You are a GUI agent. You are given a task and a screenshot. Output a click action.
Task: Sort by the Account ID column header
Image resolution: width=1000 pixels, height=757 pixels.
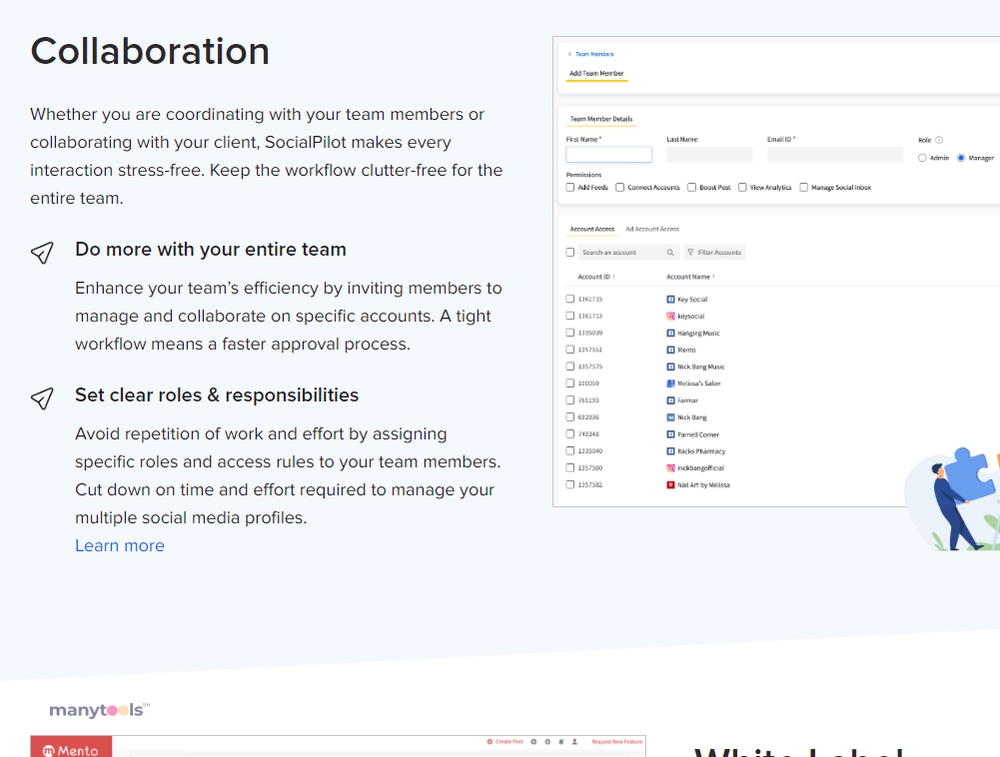[x=596, y=277]
